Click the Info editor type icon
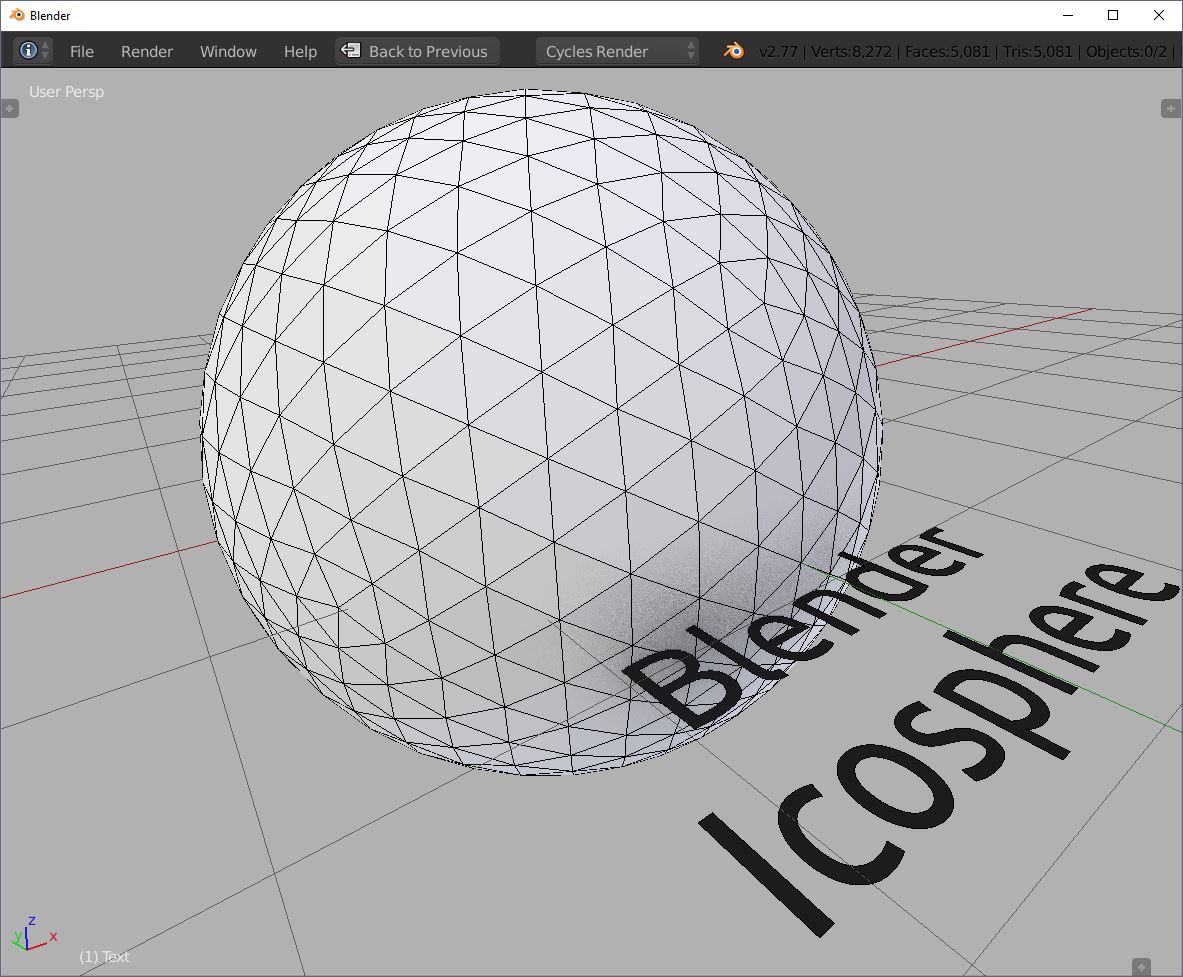Image resolution: width=1183 pixels, height=977 pixels. (x=29, y=51)
